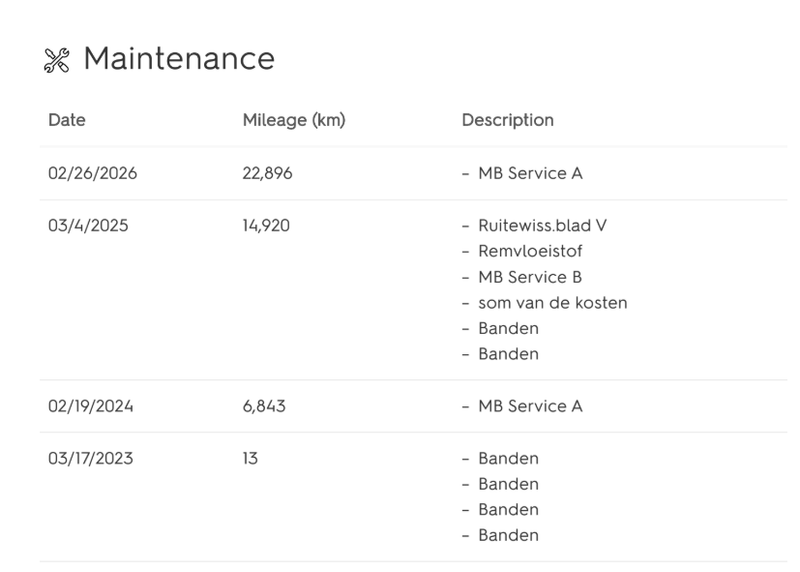Click the 14,920 mileage value
This screenshot has width=800, height=572.
point(266,226)
